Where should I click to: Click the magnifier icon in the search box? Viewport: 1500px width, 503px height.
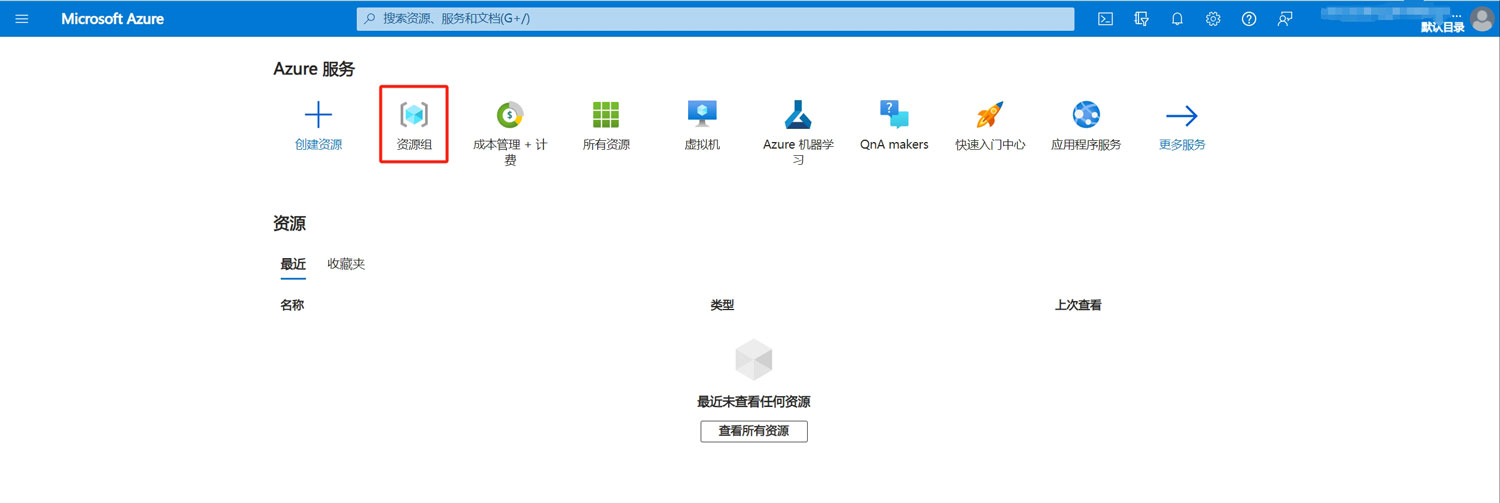(x=370, y=19)
